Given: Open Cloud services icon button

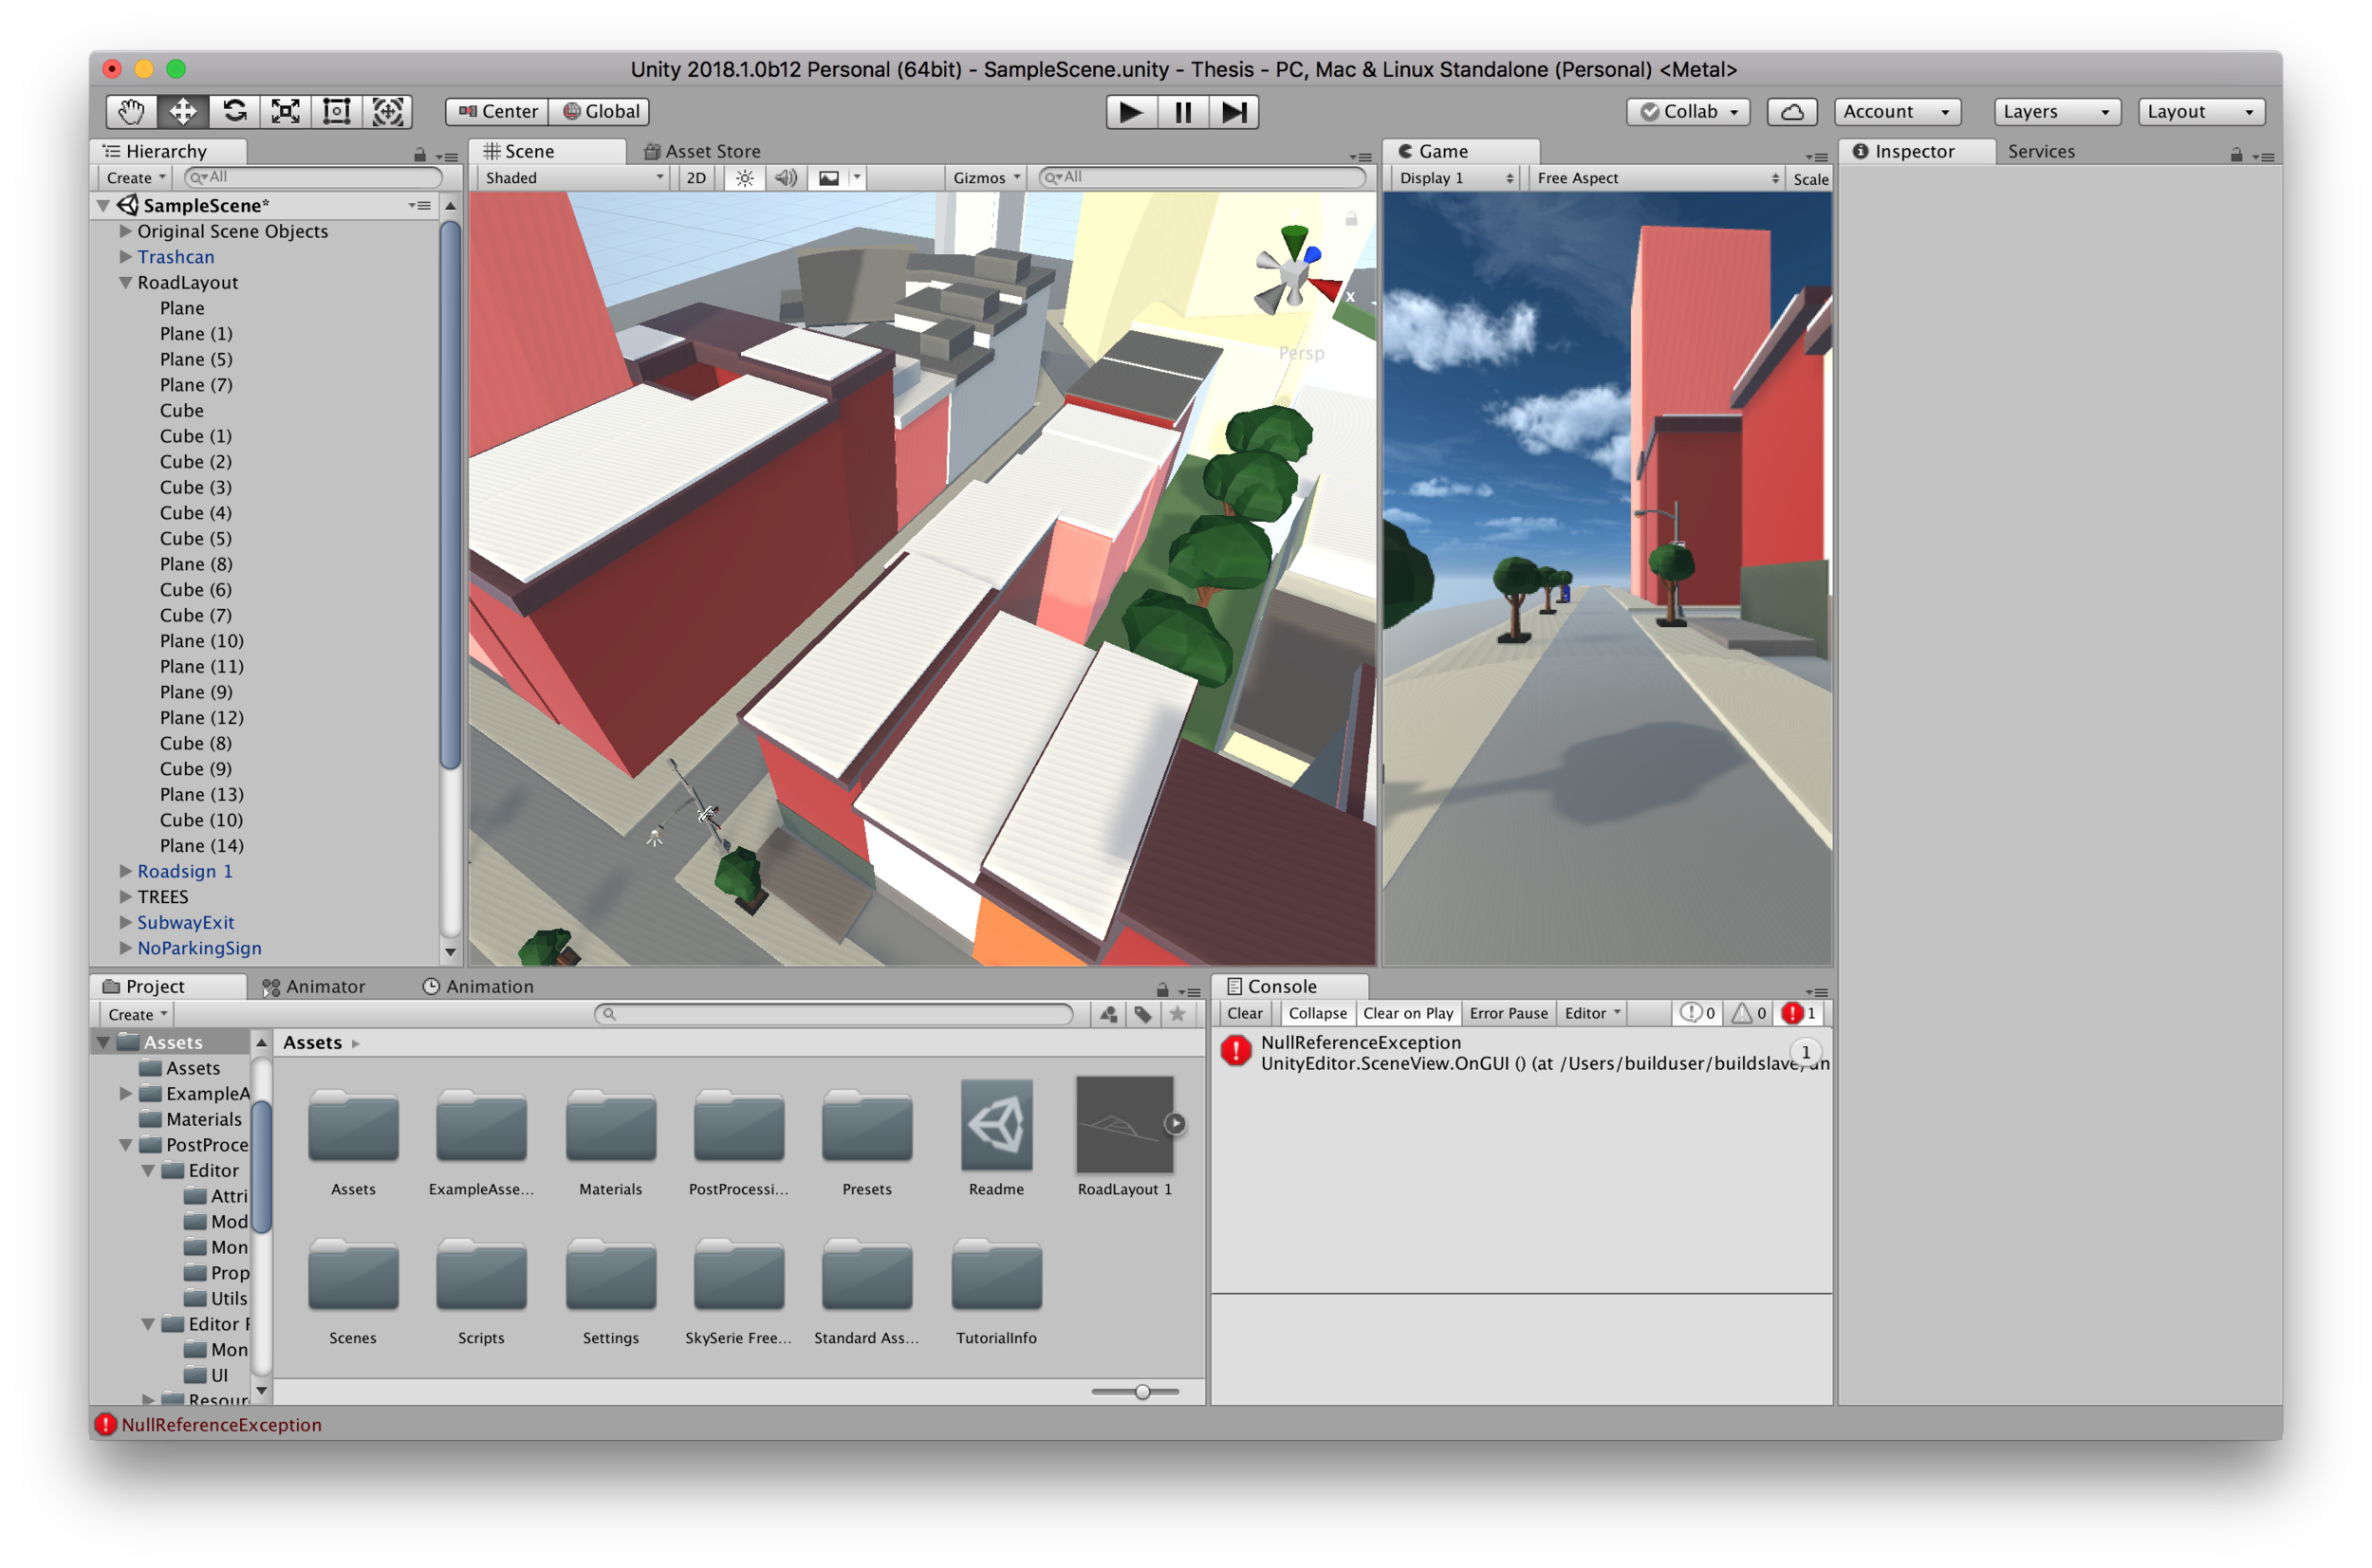Looking at the screenshot, I should point(1792,112).
